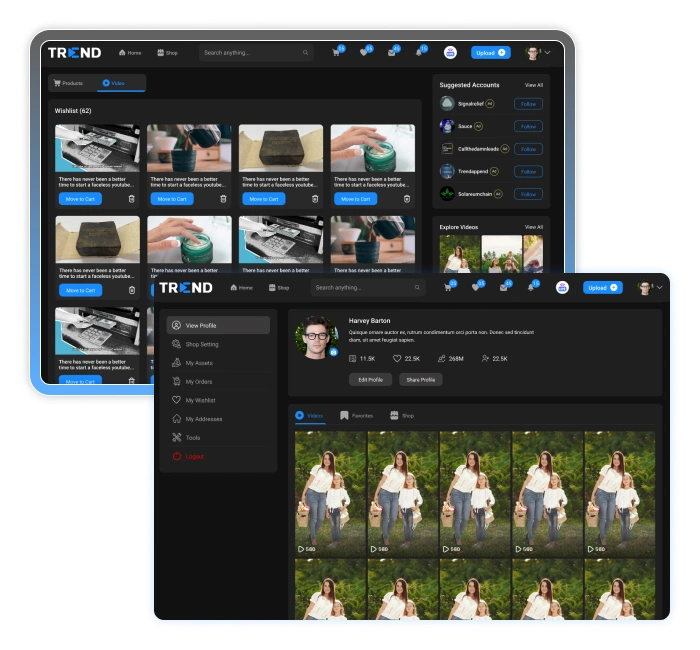Click trash icon on fourth wishlist card
Viewport: 700px width, 650px height.
click(407, 199)
